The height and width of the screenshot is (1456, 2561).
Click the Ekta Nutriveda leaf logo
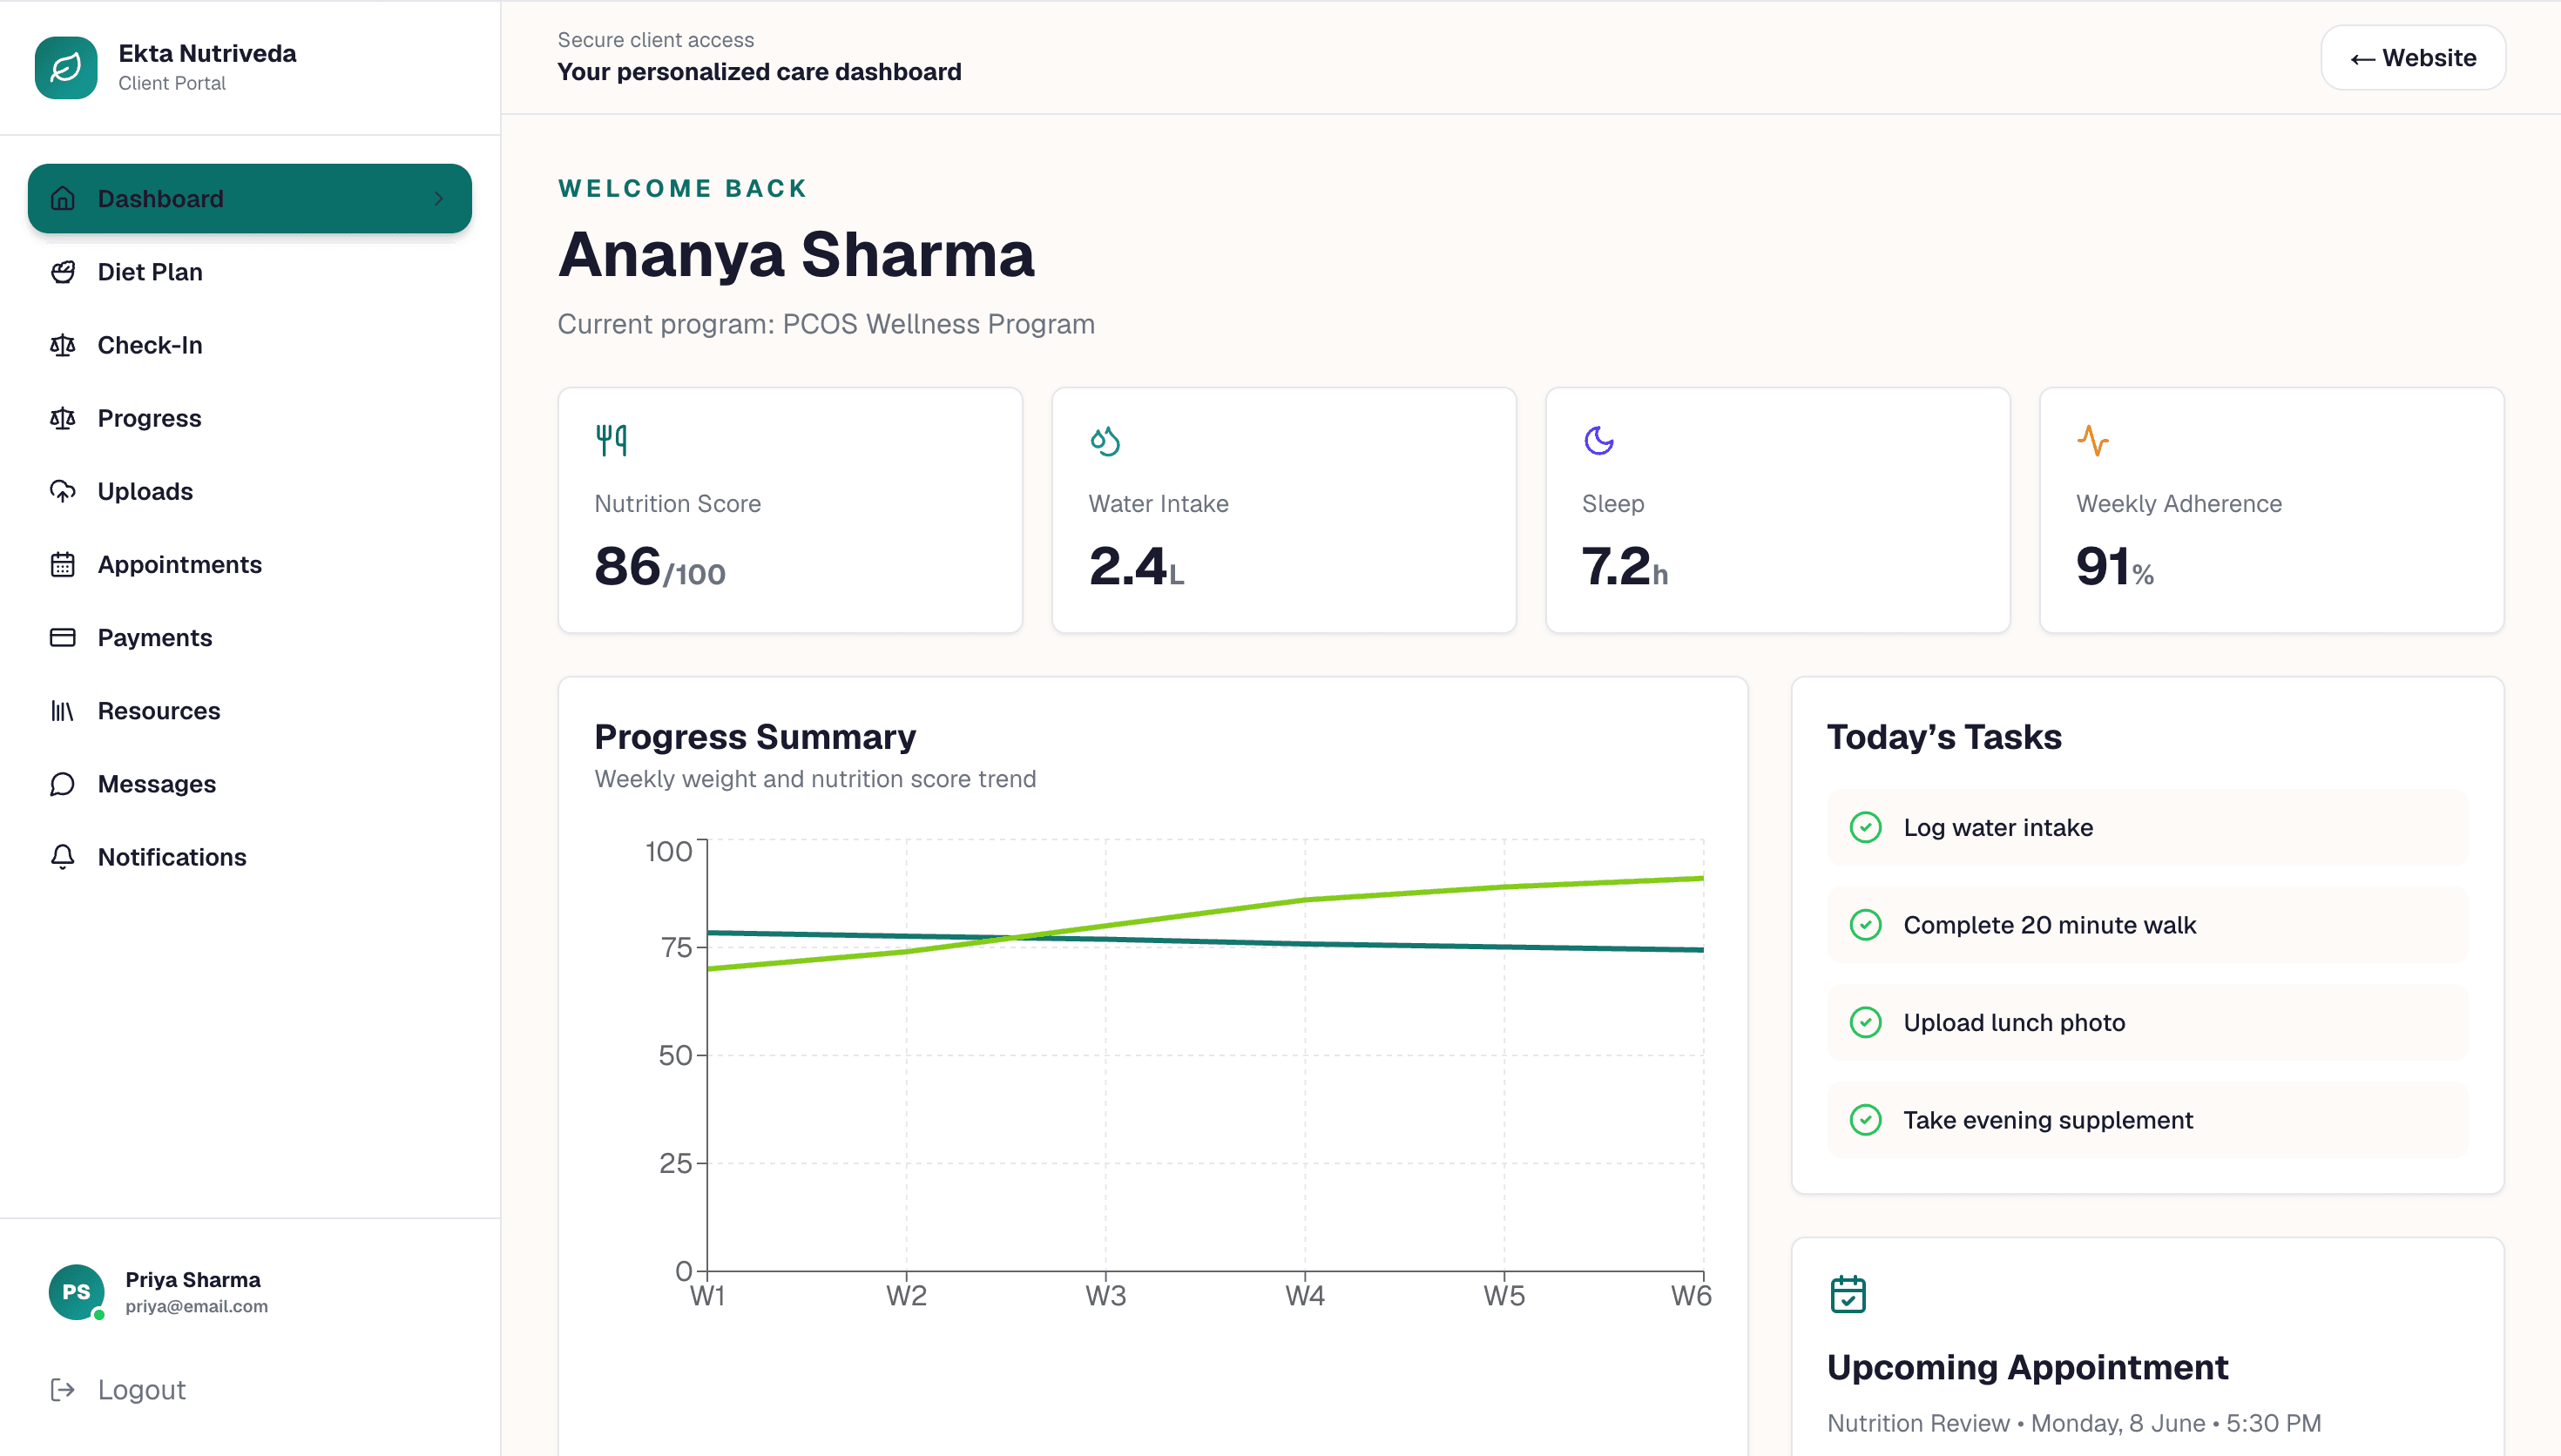click(66, 68)
